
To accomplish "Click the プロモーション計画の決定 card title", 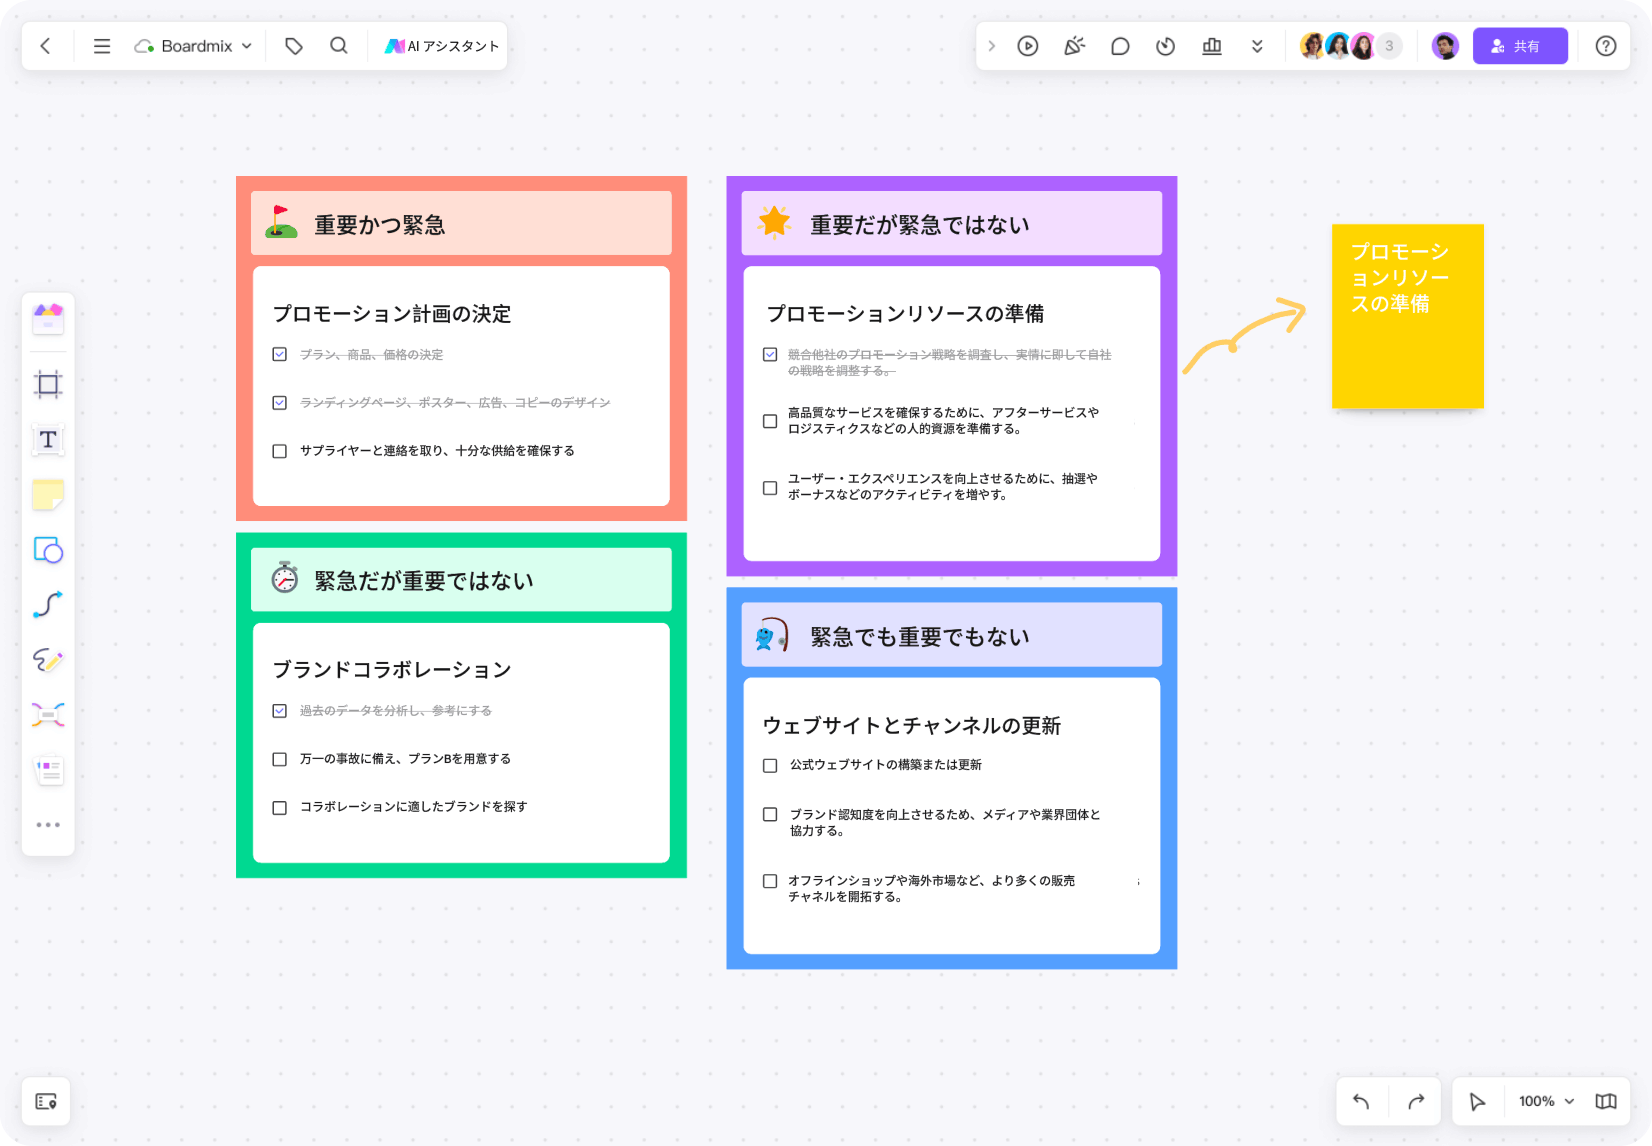I will 392,314.
